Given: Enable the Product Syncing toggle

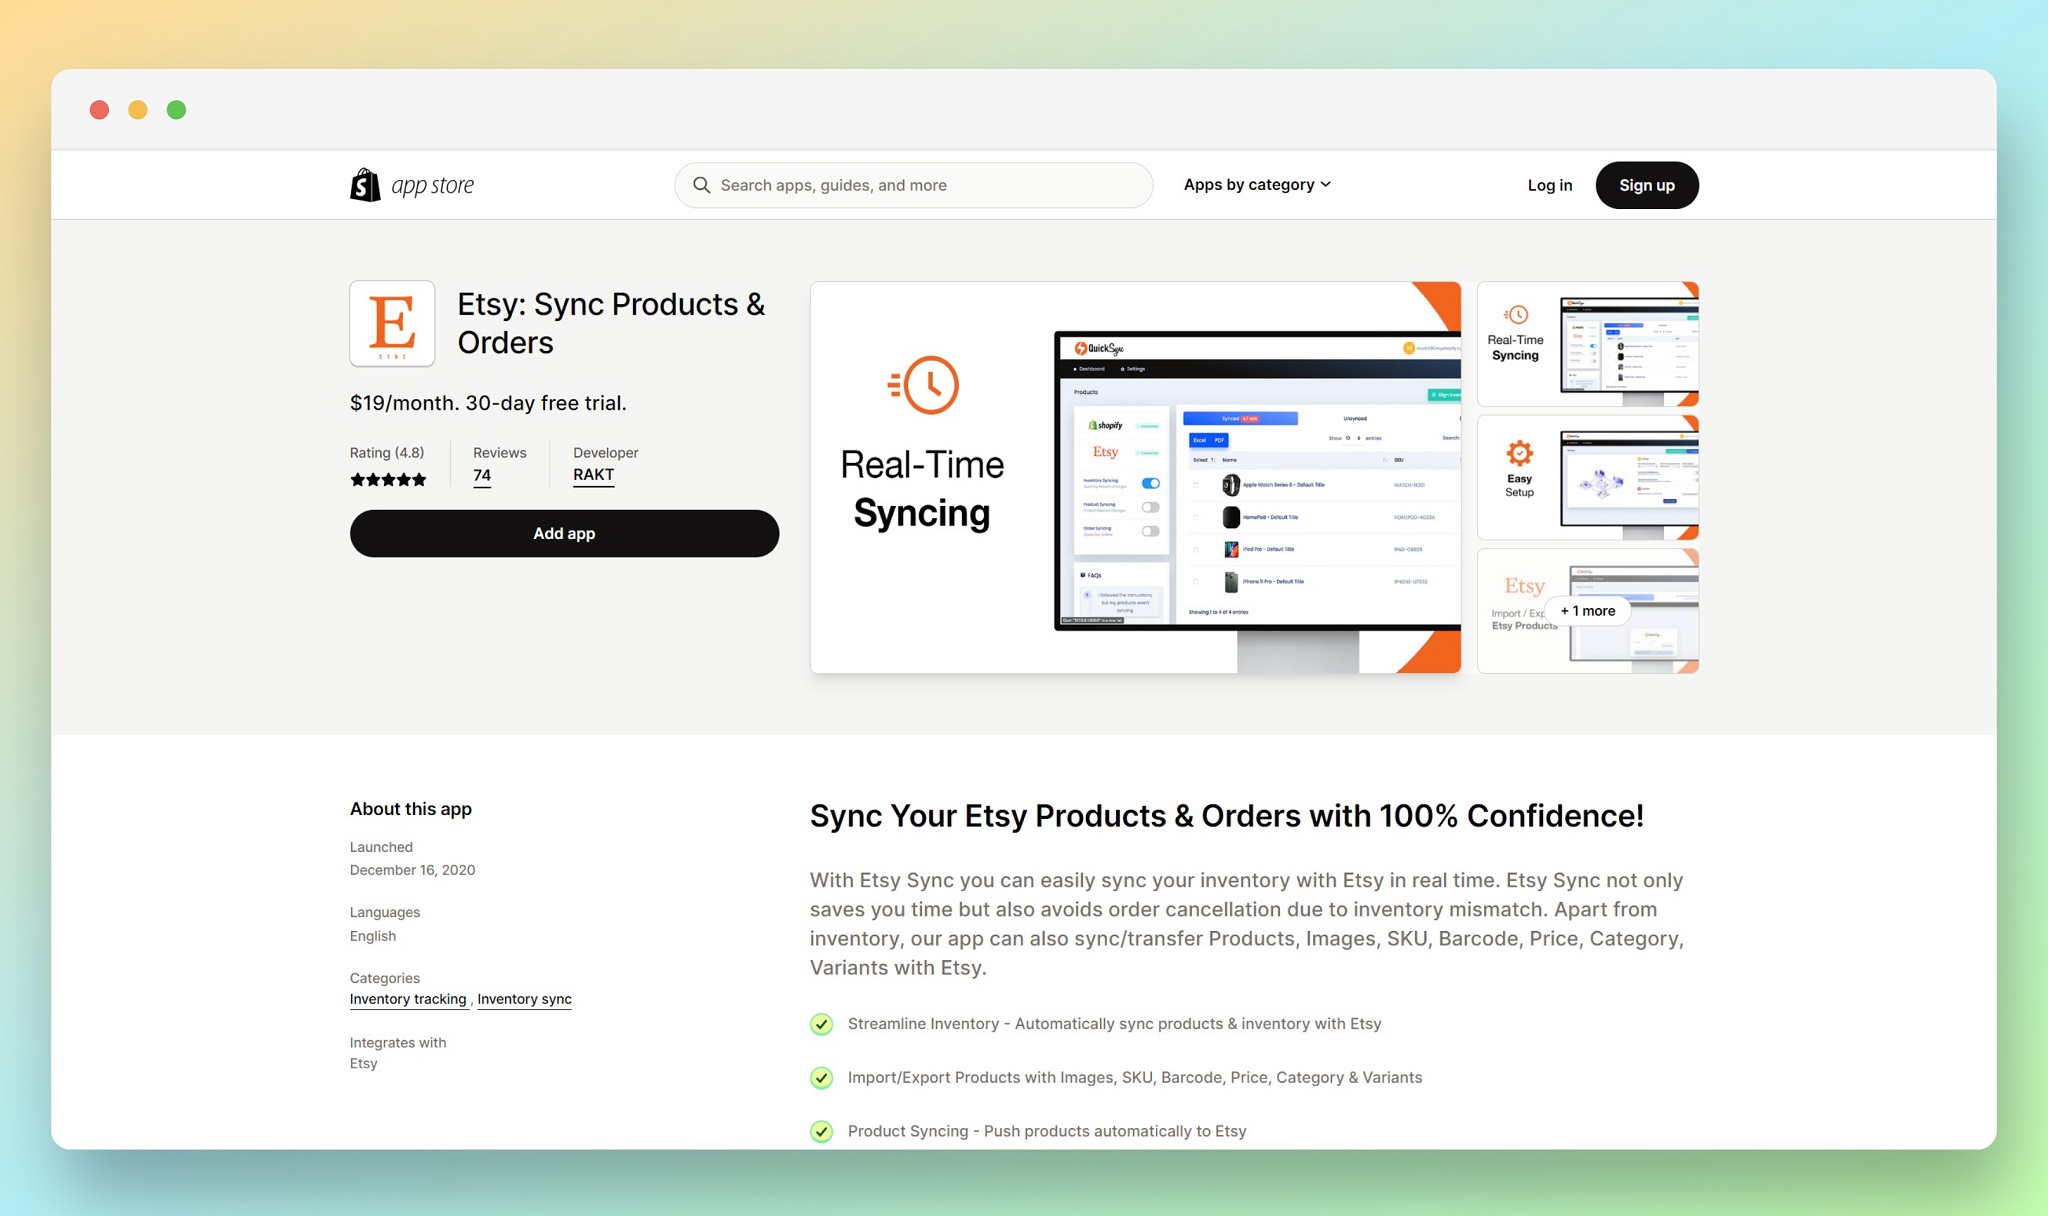Looking at the screenshot, I should [1151, 508].
